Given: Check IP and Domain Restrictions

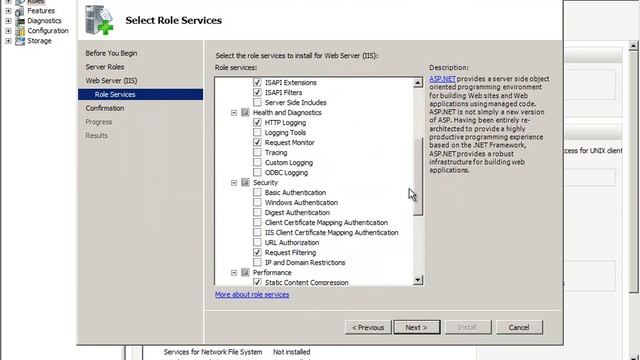Looking at the screenshot, I should click(x=257, y=262).
